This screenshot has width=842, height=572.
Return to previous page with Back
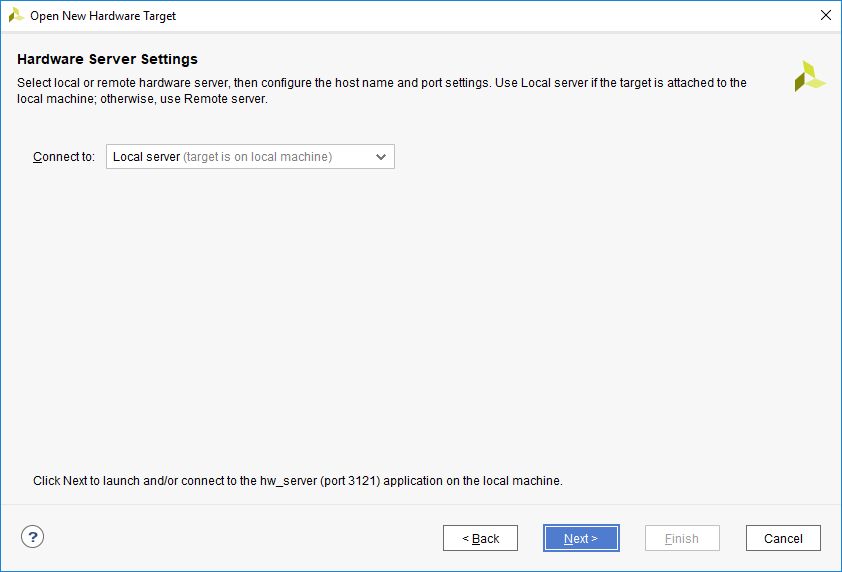coord(480,538)
